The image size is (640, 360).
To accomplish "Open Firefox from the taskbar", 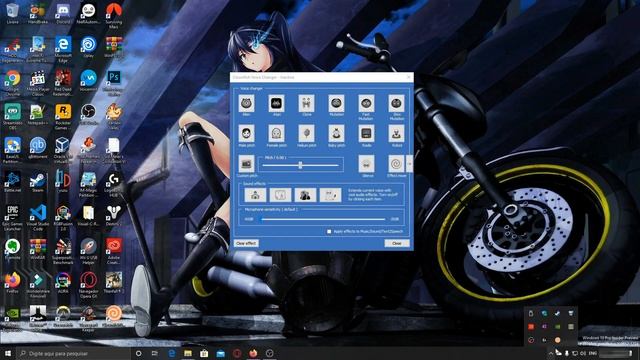I will (x=253, y=353).
